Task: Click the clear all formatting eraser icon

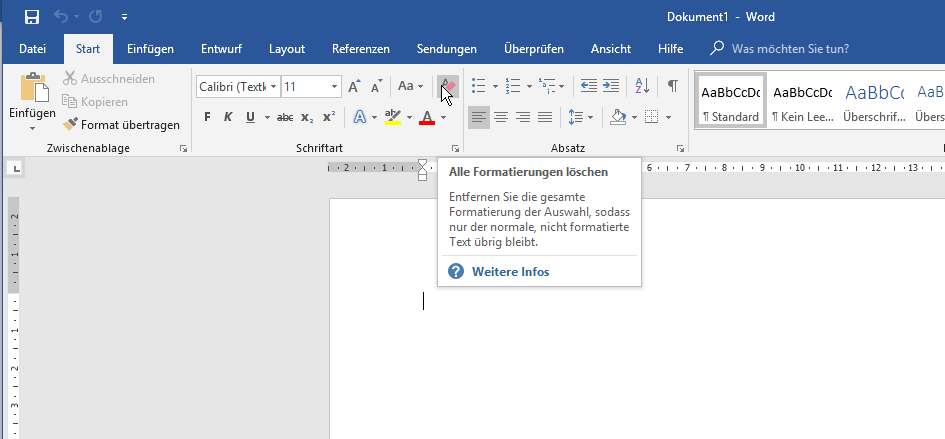Action: 448,86
